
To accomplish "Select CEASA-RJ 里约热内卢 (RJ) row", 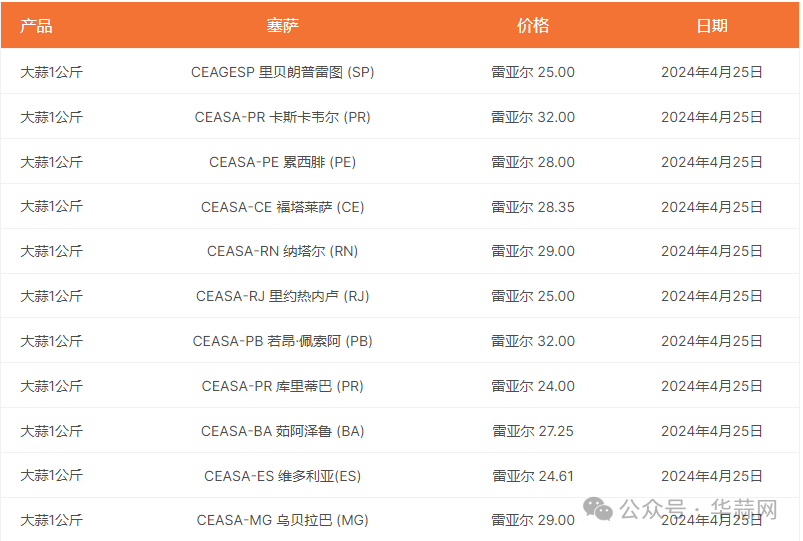I will click(400, 296).
